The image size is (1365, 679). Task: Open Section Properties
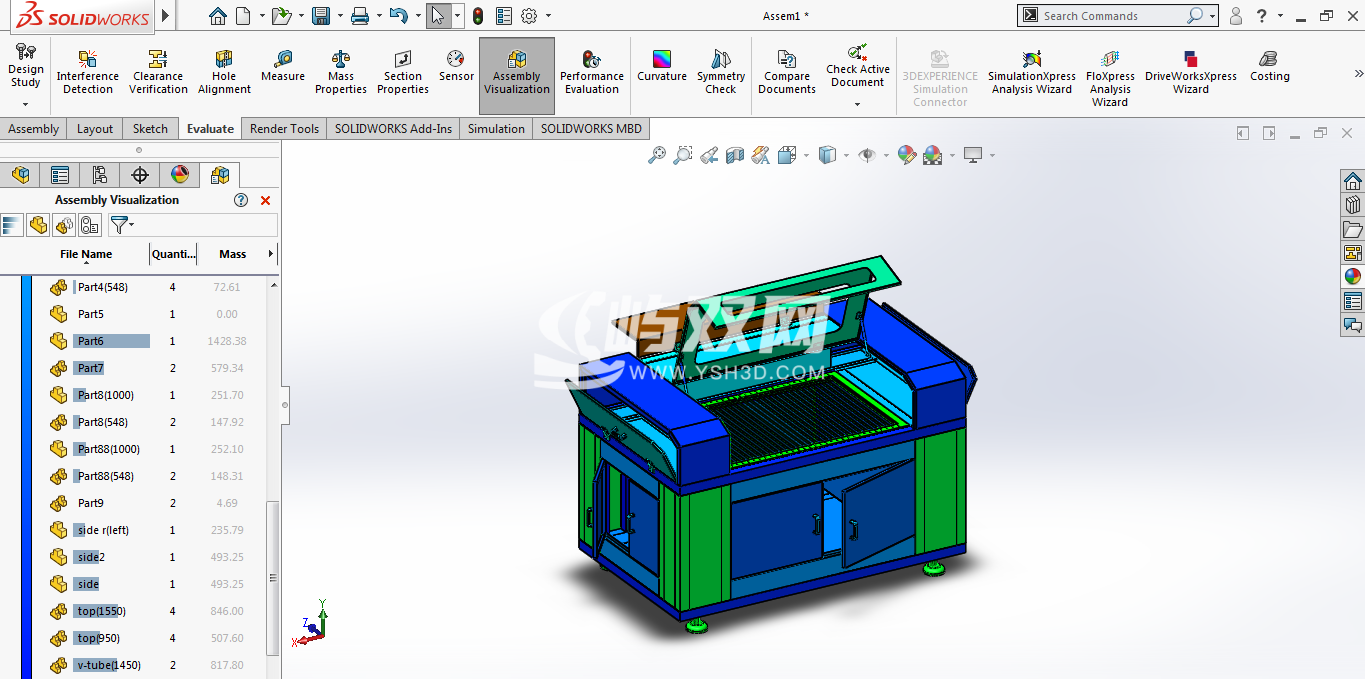[x=403, y=71]
